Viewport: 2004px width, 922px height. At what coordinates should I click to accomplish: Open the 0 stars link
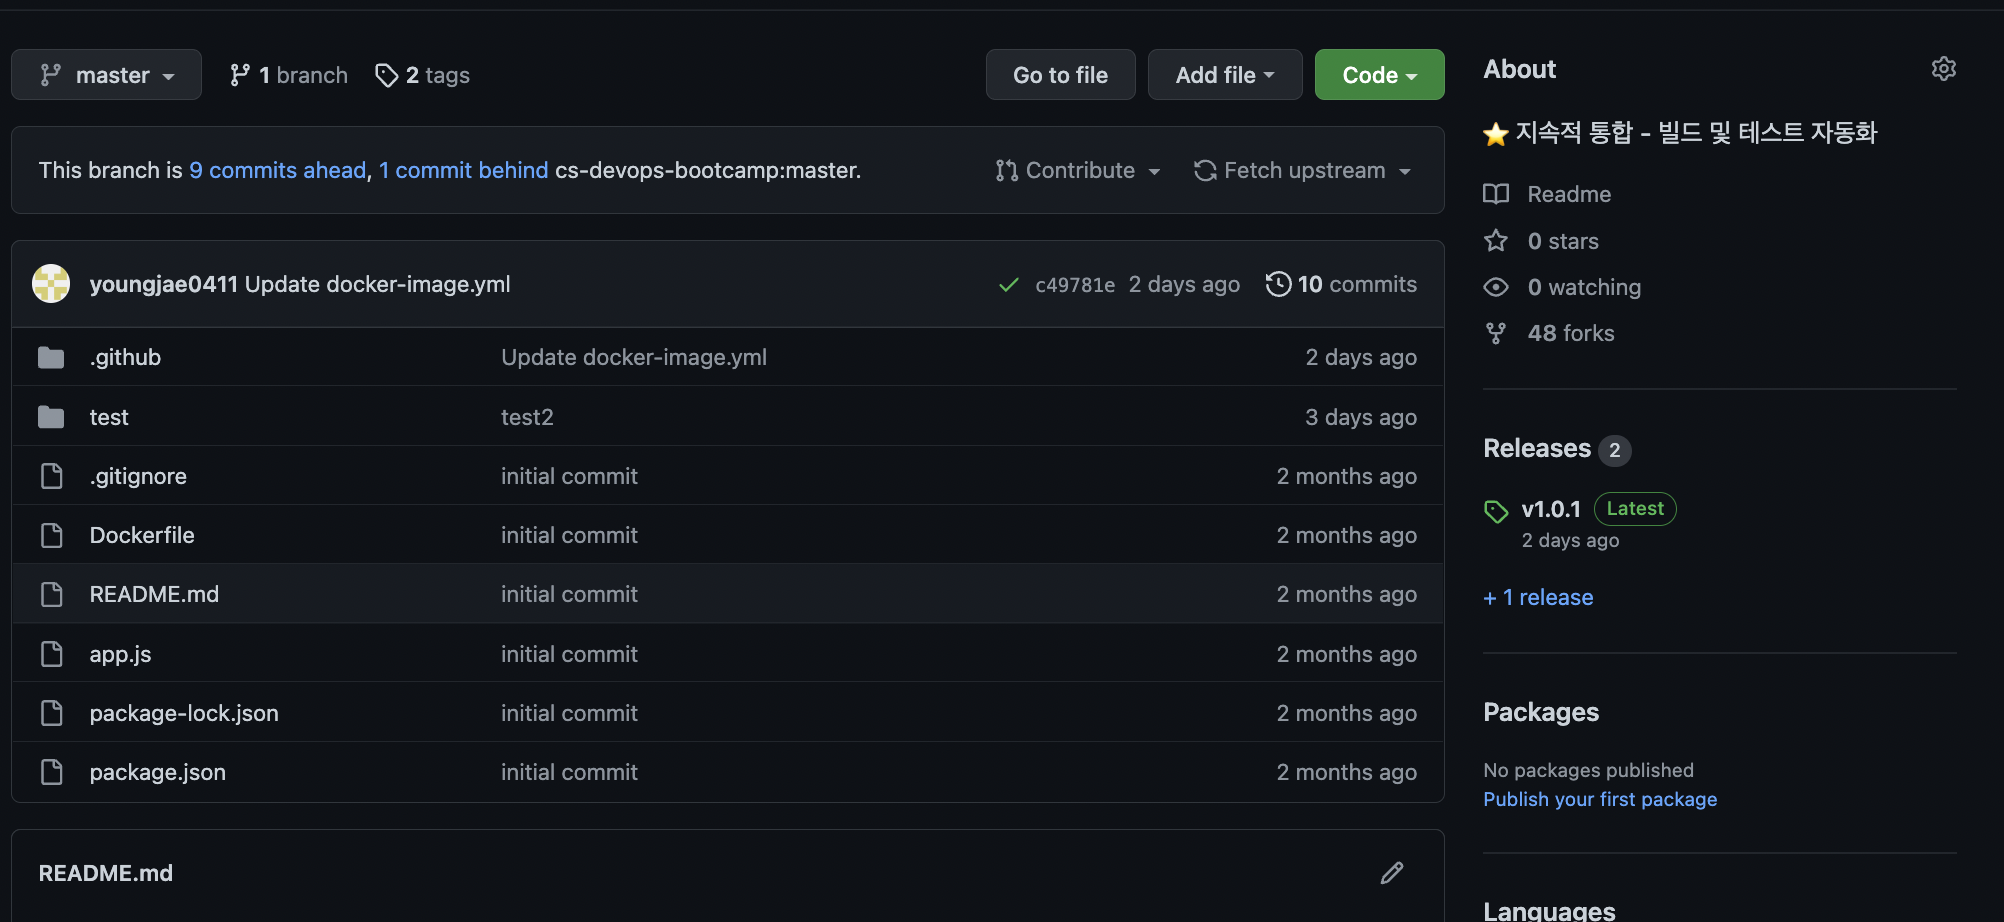click(1563, 241)
